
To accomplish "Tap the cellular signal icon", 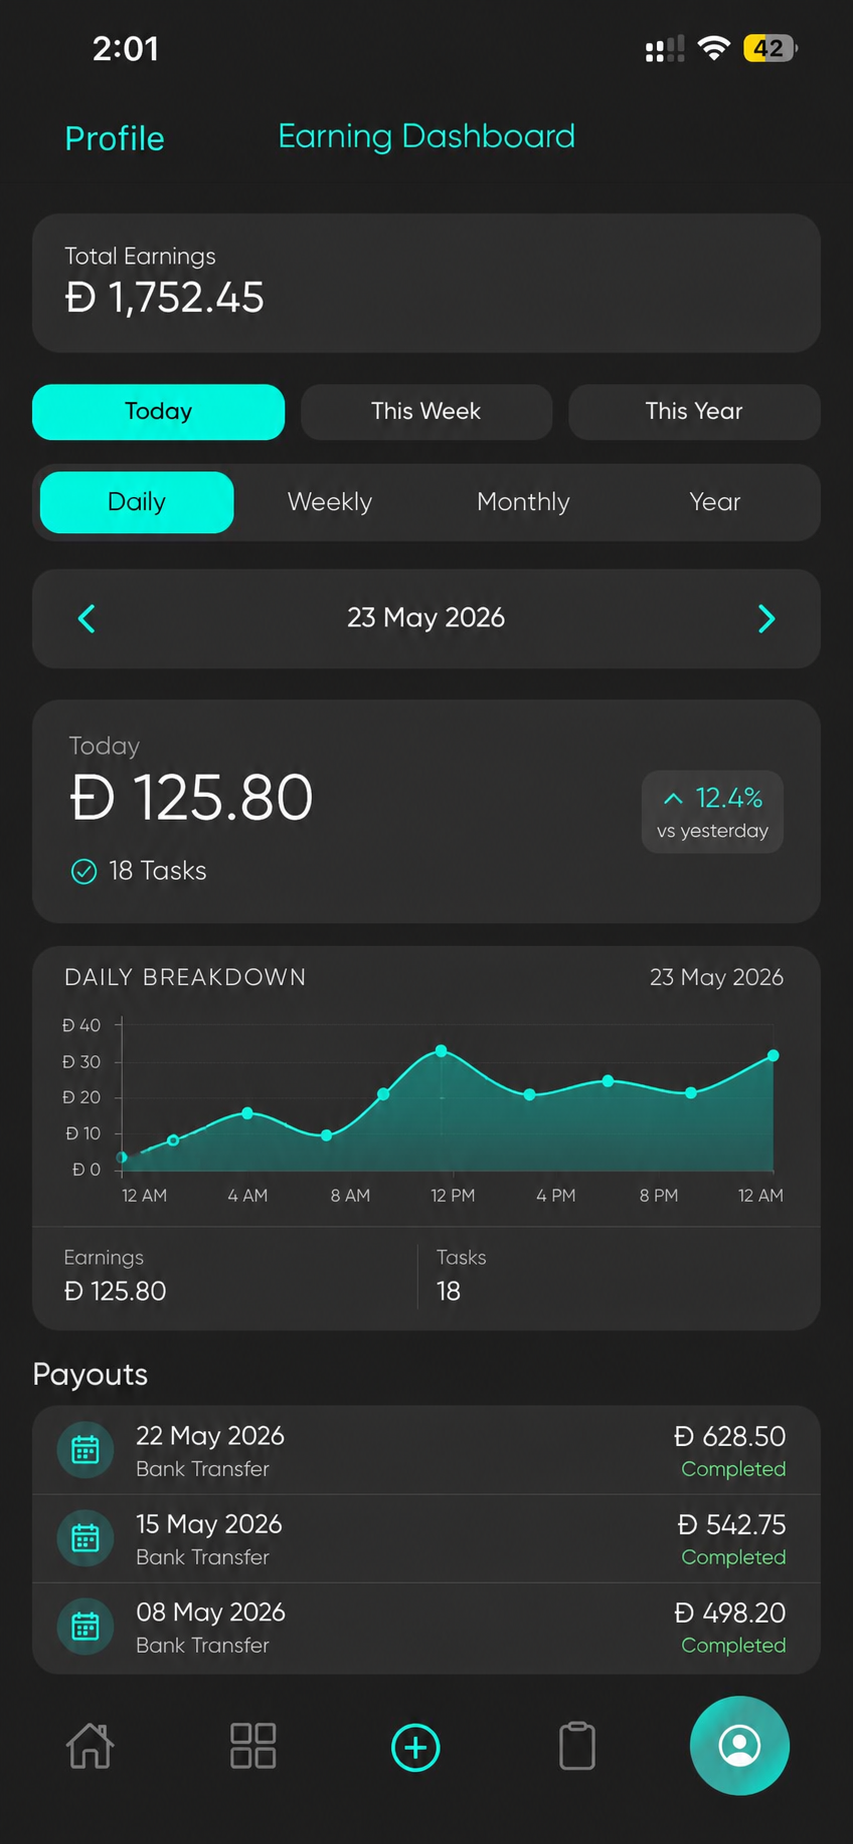I will (x=665, y=48).
